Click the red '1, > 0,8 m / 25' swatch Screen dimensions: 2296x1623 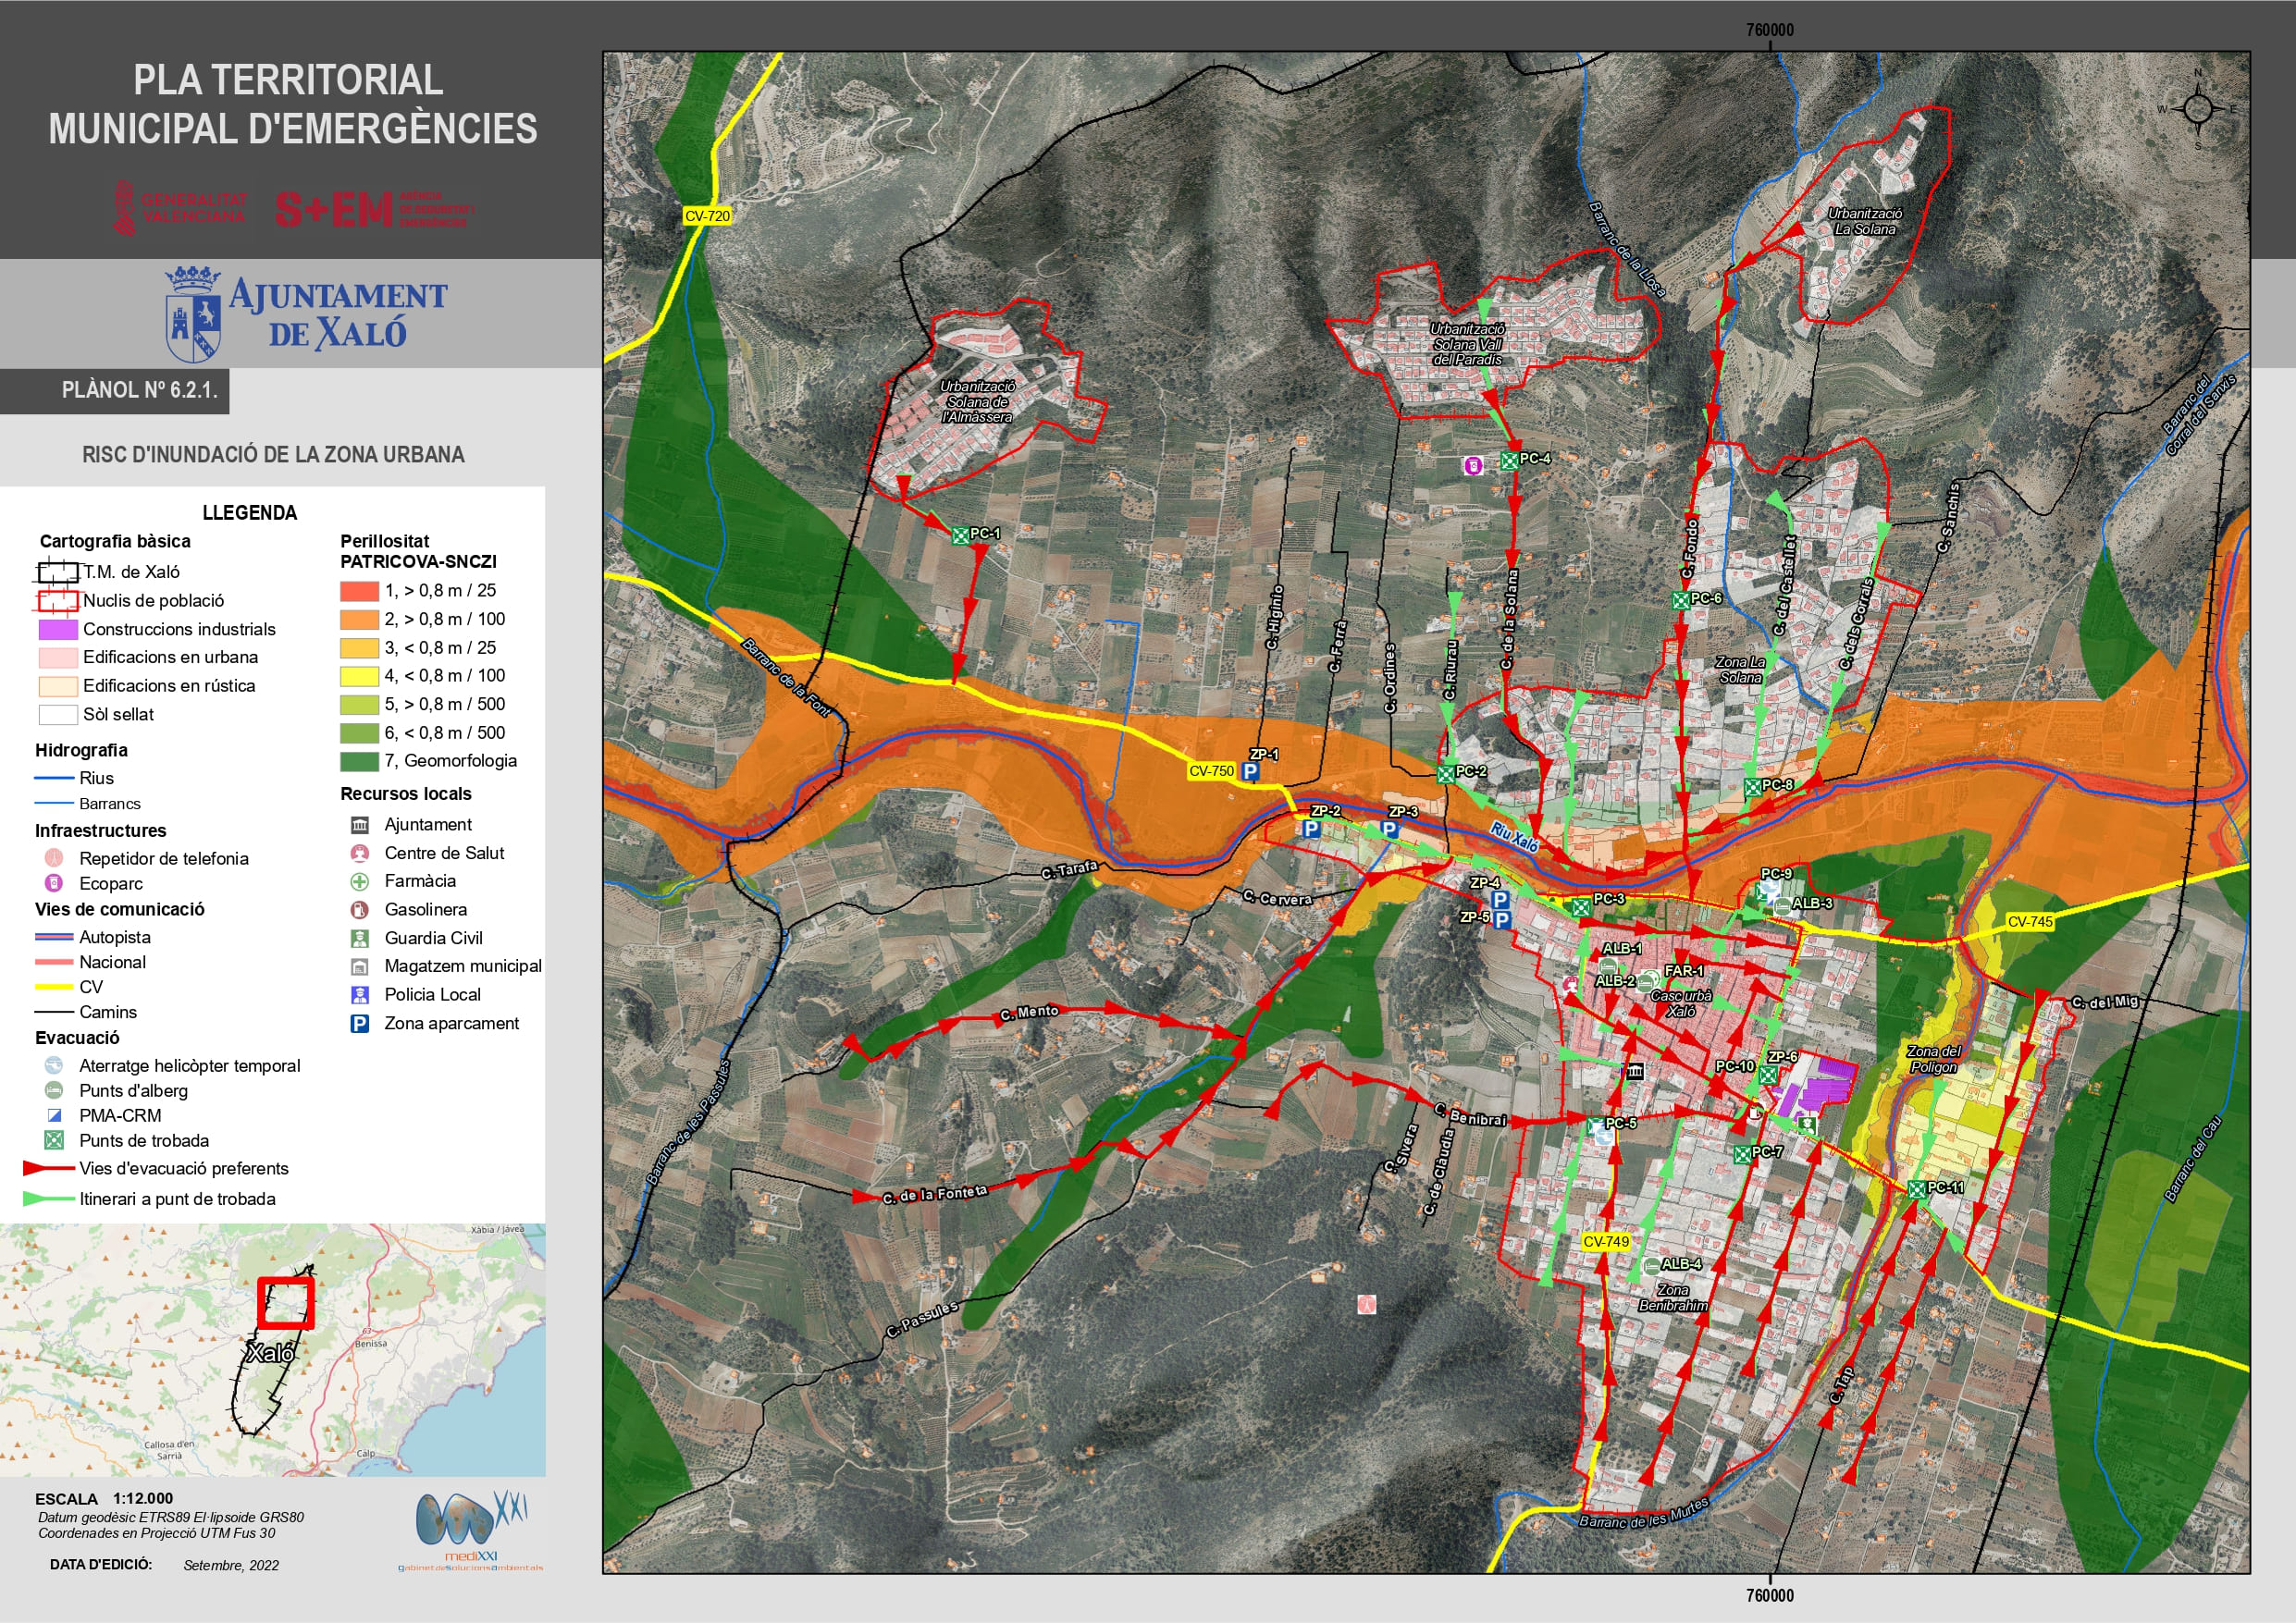pyautogui.click(x=359, y=591)
